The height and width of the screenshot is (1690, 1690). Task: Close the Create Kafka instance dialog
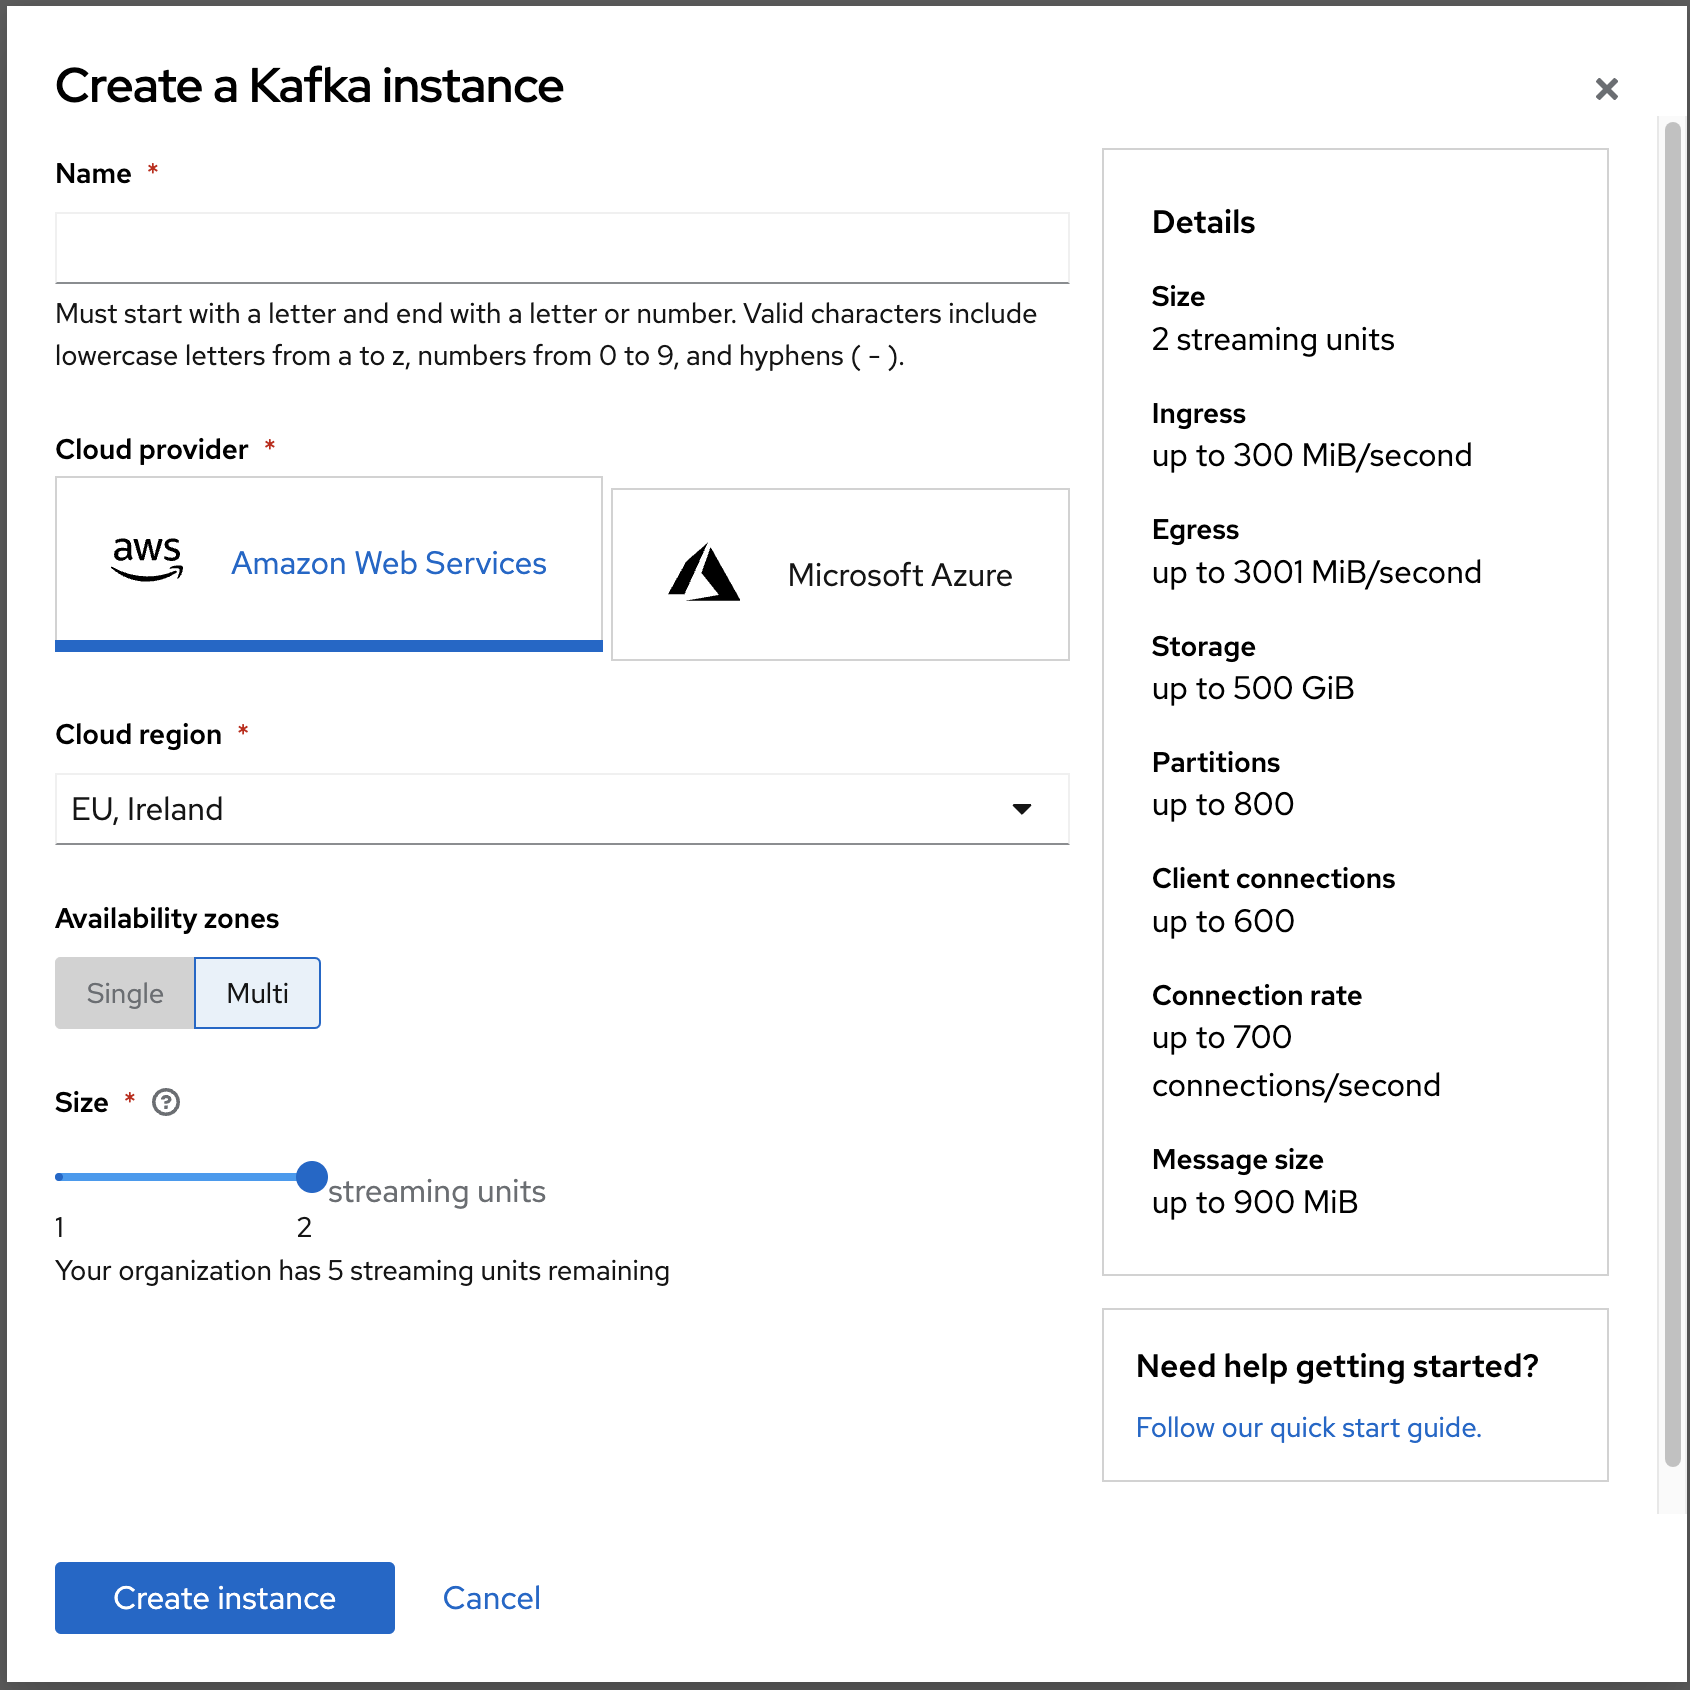[1606, 89]
